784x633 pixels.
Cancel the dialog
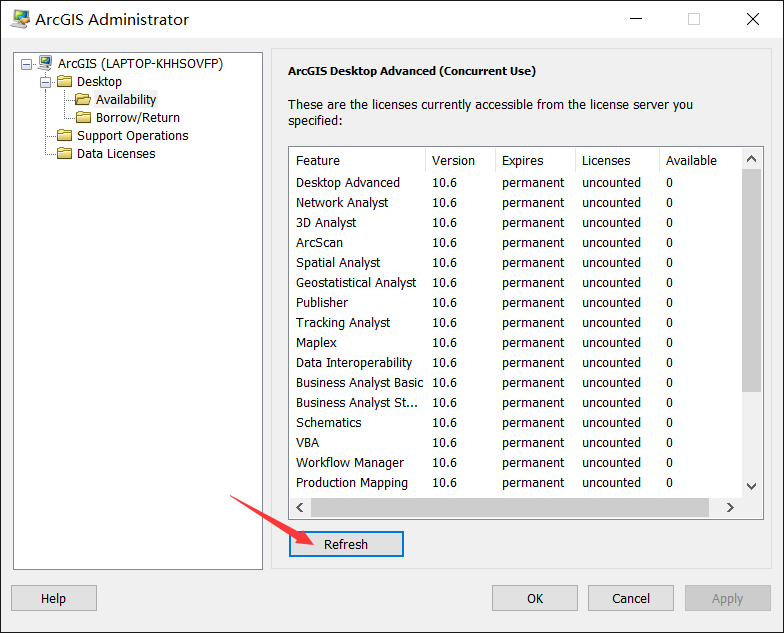click(x=630, y=598)
